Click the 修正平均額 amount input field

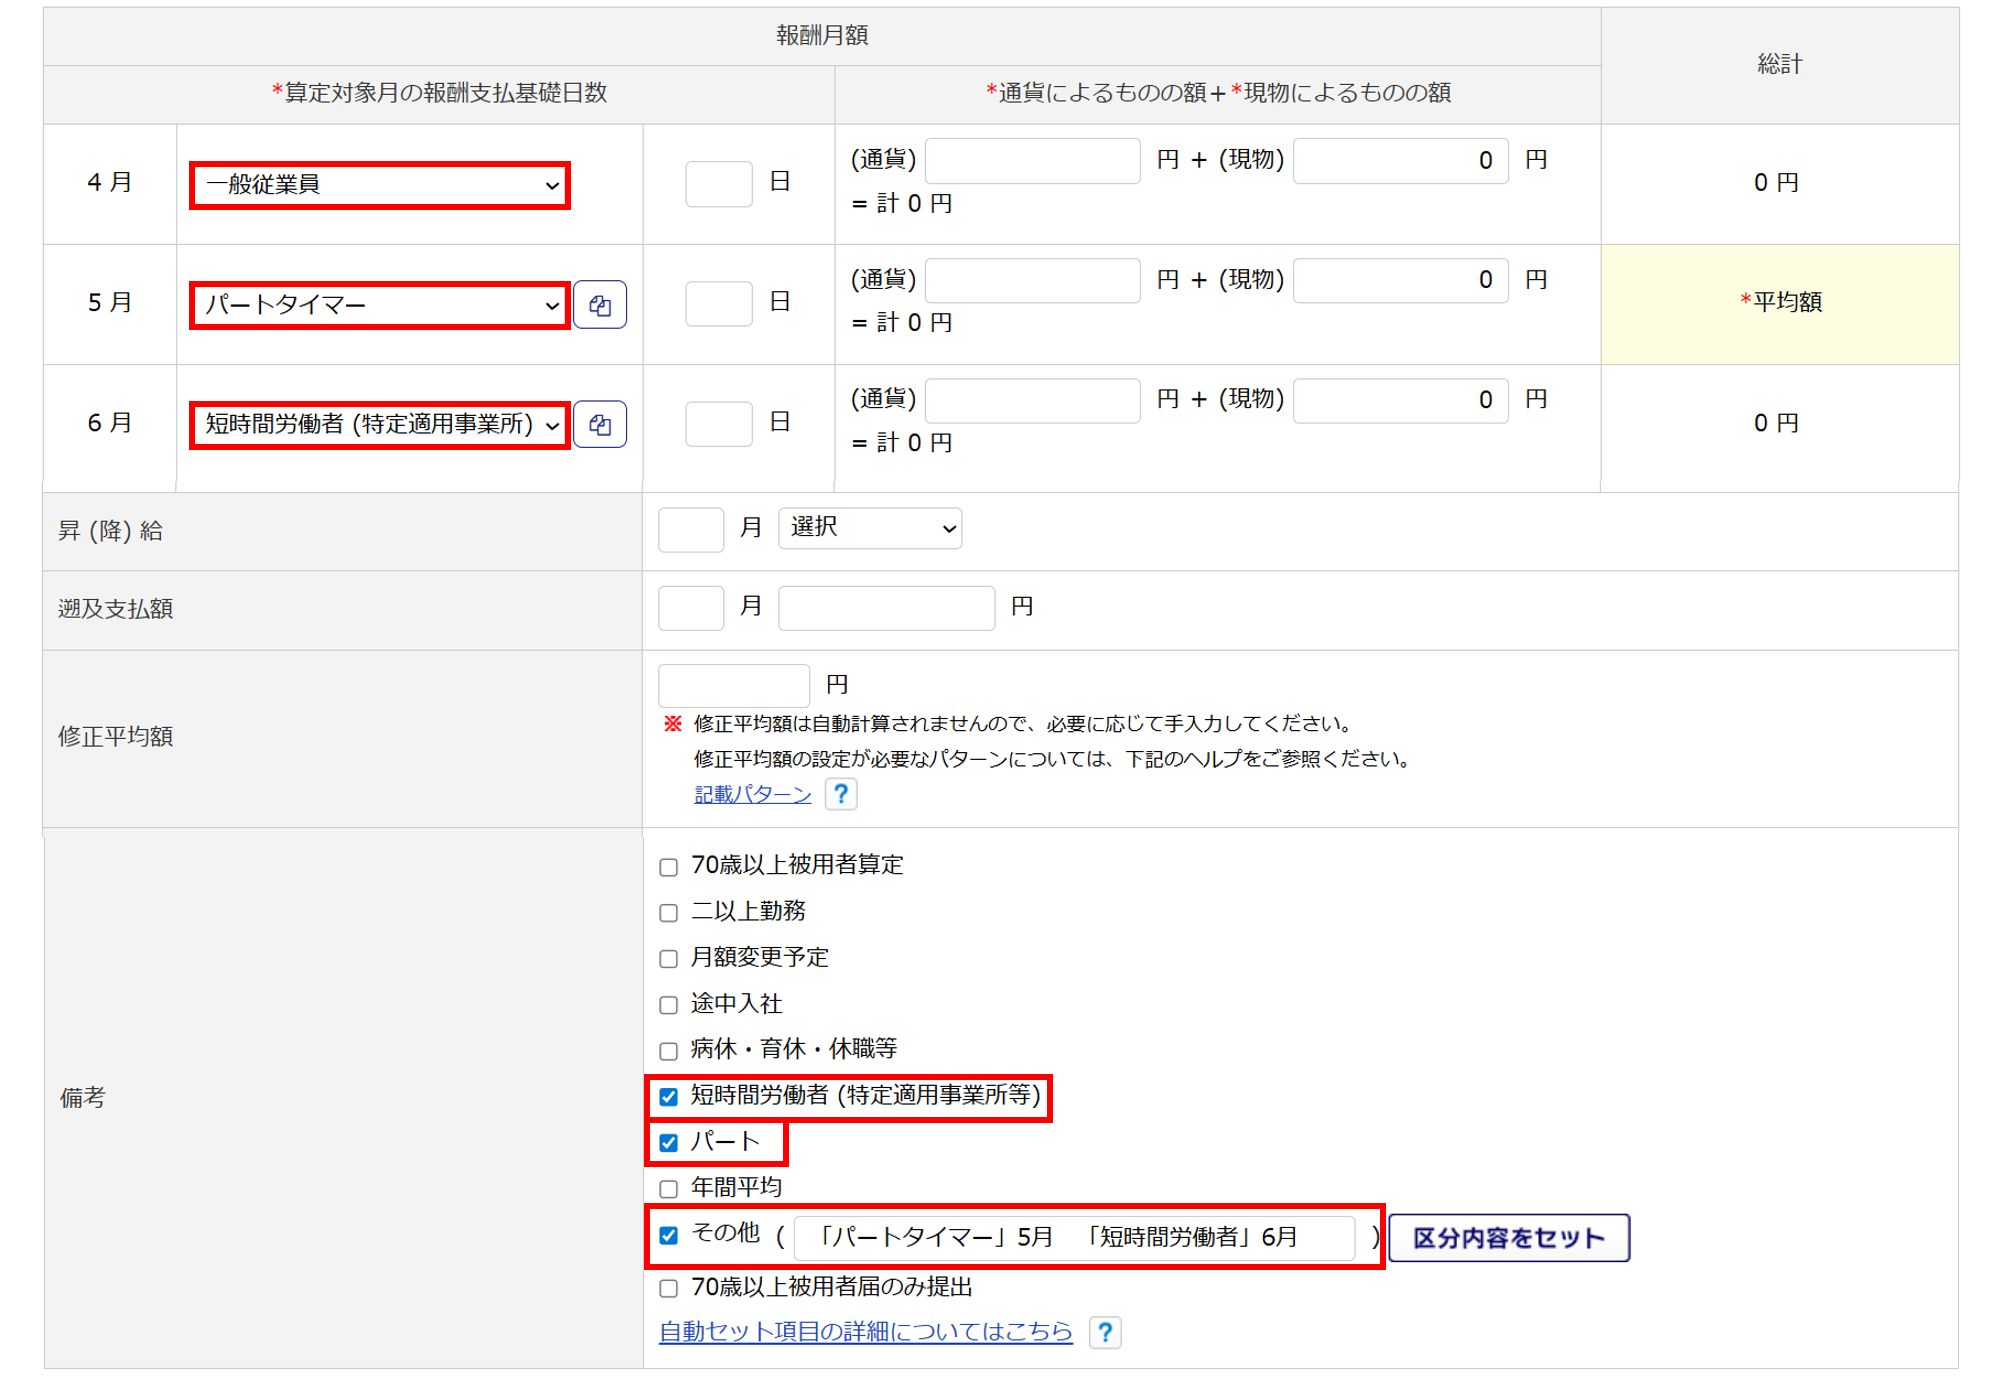[733, 685]
